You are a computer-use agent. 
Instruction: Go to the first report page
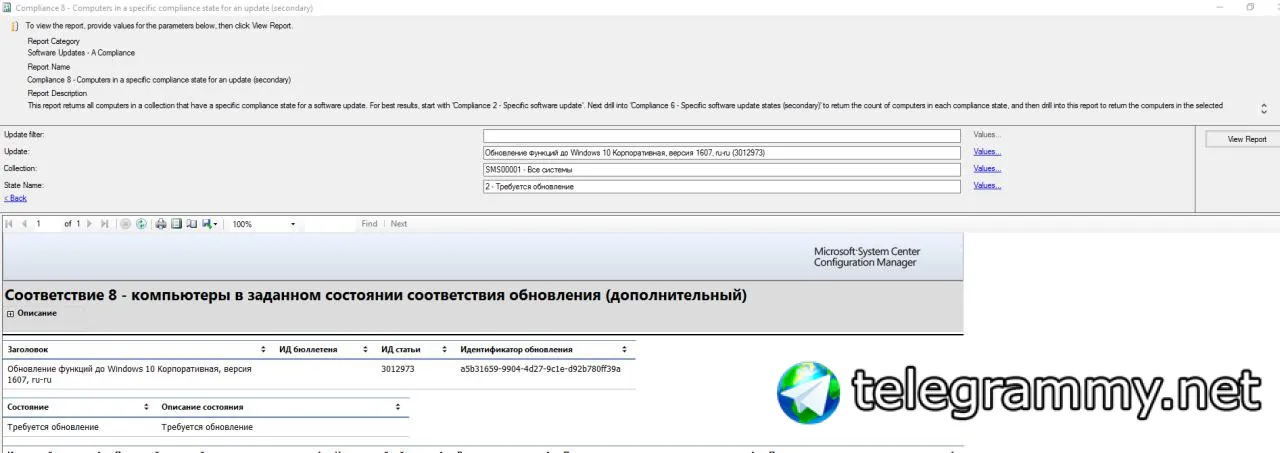pos(9,224)
